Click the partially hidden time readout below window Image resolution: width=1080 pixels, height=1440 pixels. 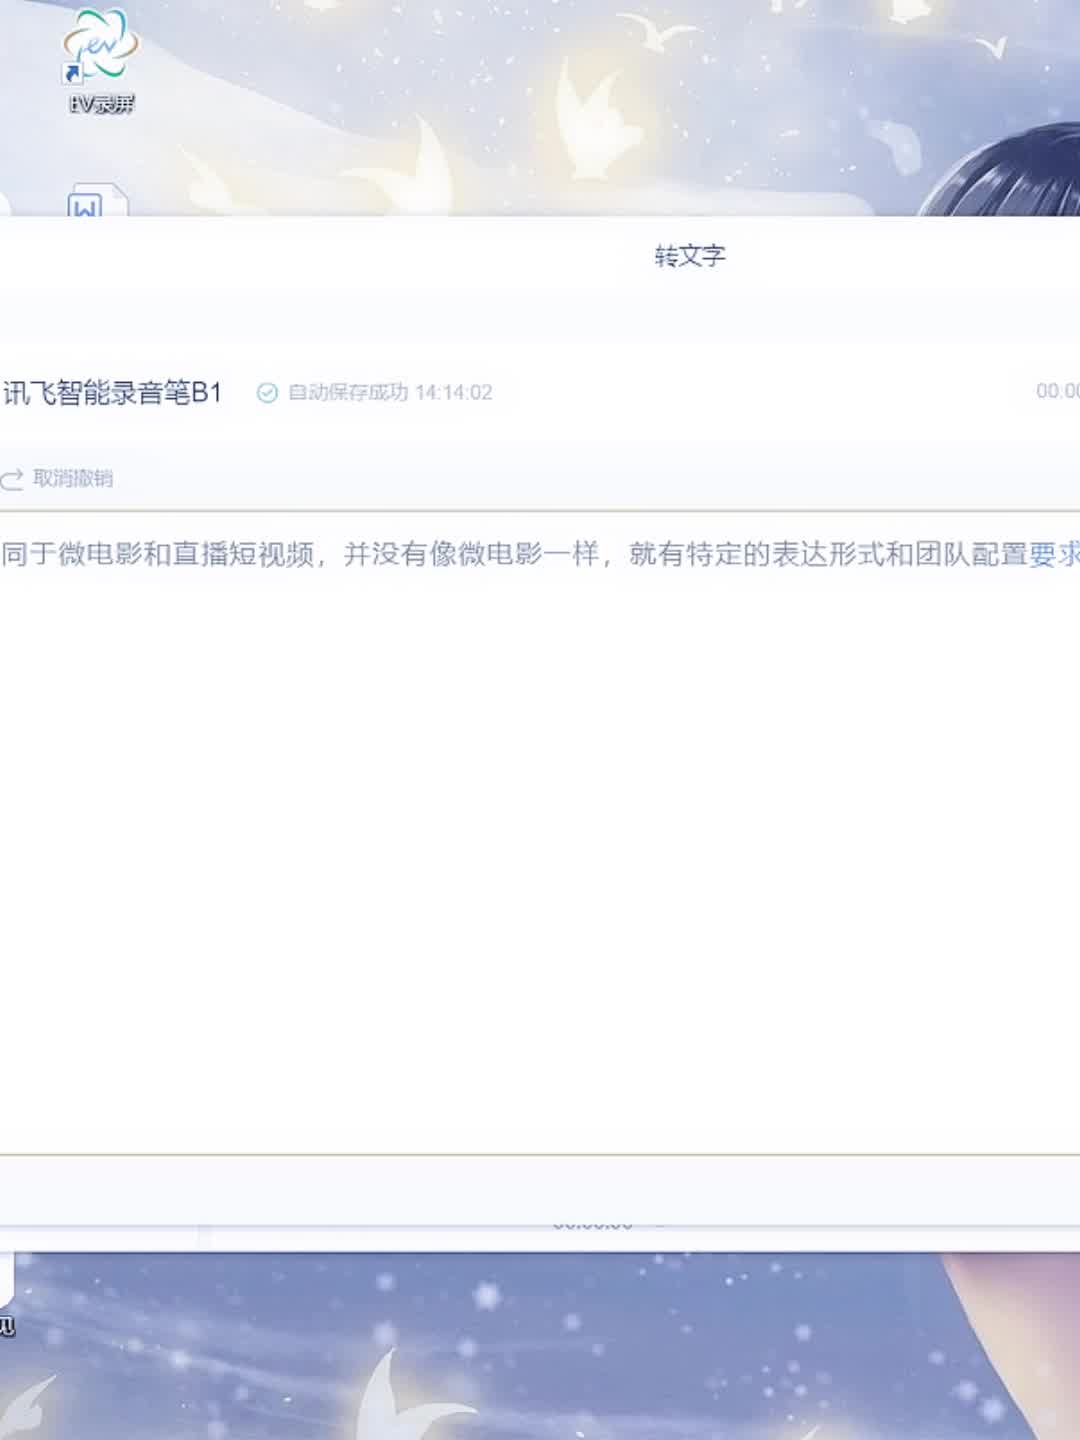click(592, 1226)
